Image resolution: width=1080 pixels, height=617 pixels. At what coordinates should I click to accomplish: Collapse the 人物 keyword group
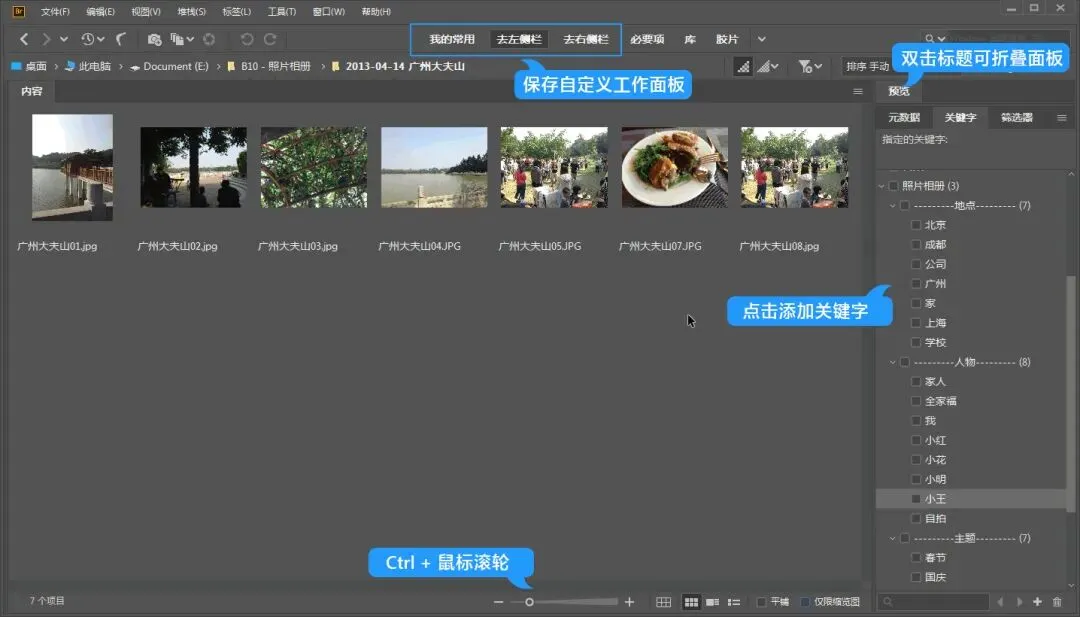pyautogui.click(x=893, y=362)
